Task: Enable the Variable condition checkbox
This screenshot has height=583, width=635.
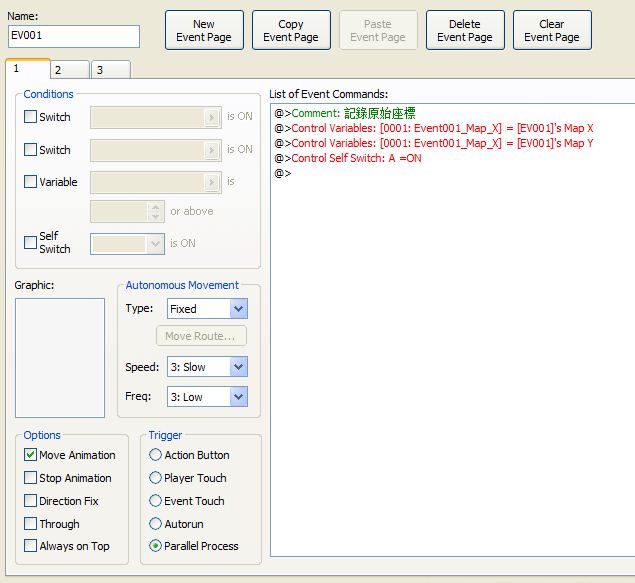Action: click(x=30, y=181)
